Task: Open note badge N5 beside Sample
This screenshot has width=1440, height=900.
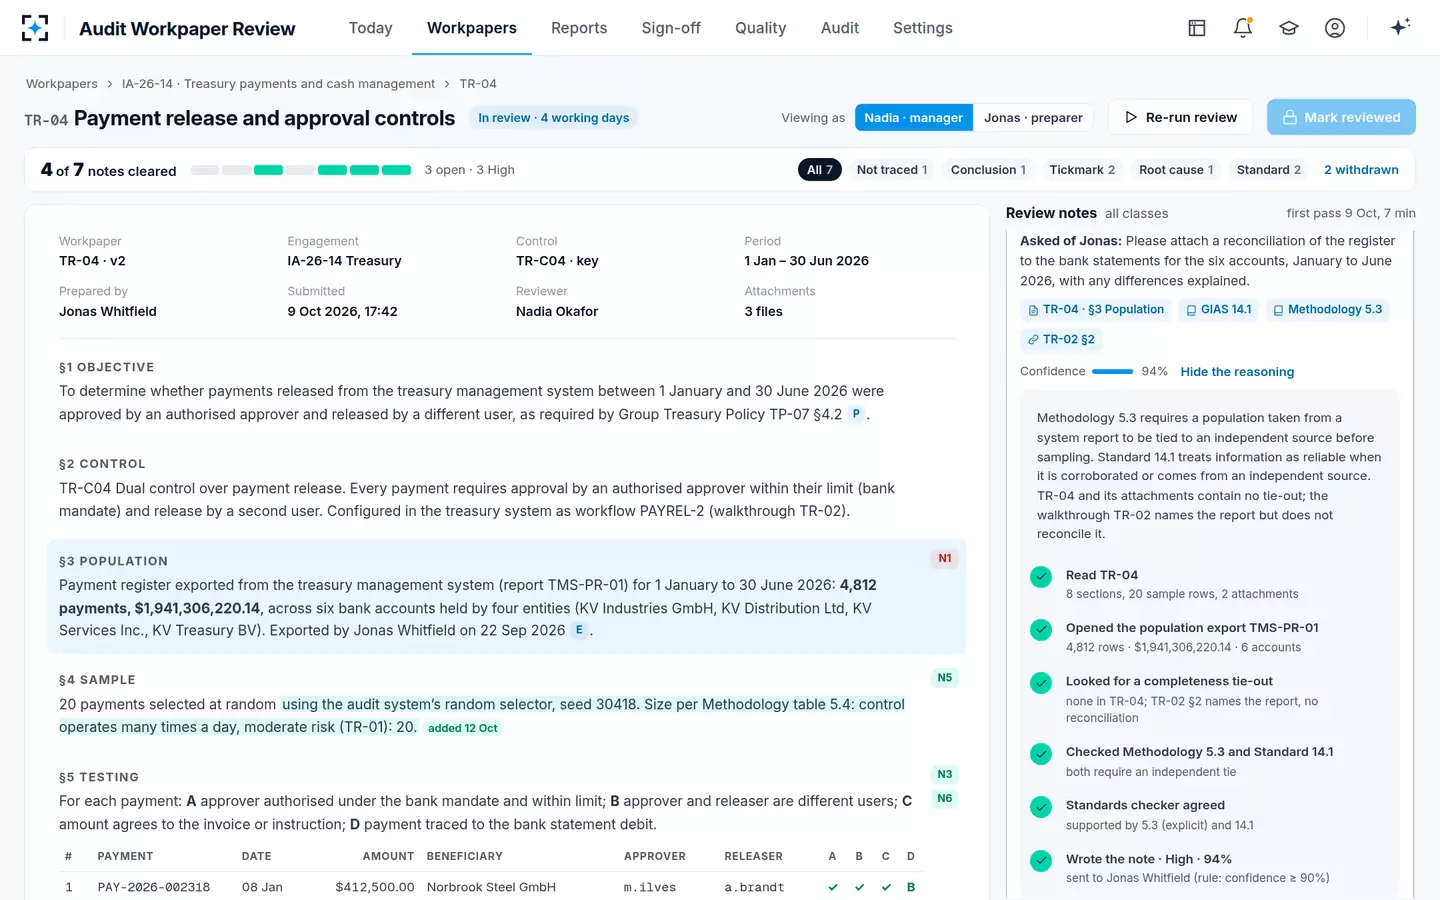Action: point(945,678)
